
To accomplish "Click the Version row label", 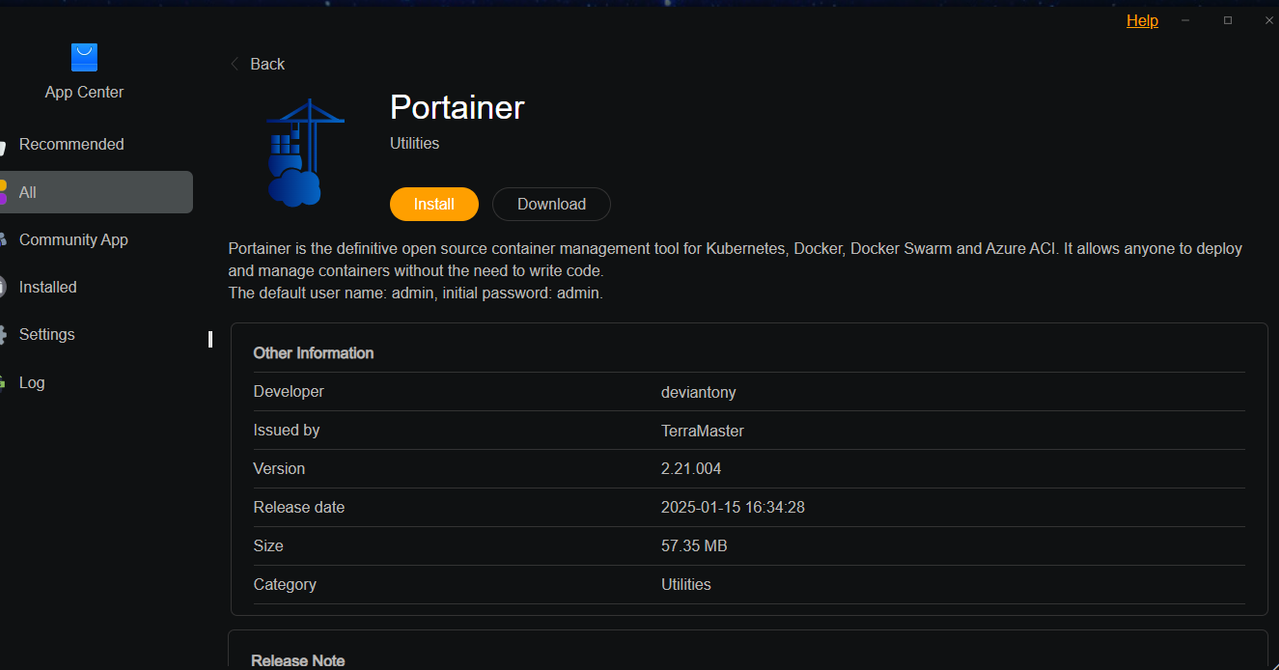I will [279, 469].
